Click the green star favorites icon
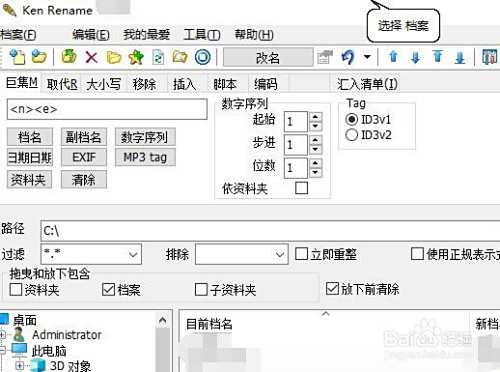This screenshot has width=500, height=372. [x=136, y=57]
